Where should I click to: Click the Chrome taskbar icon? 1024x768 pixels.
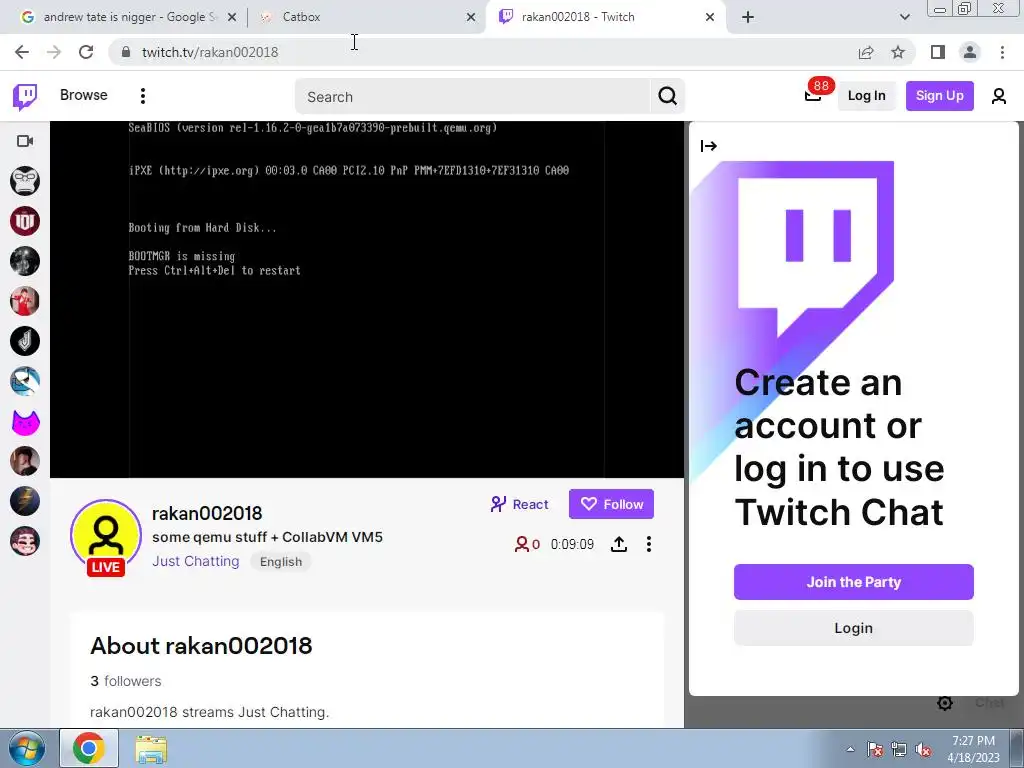(89, 748)
